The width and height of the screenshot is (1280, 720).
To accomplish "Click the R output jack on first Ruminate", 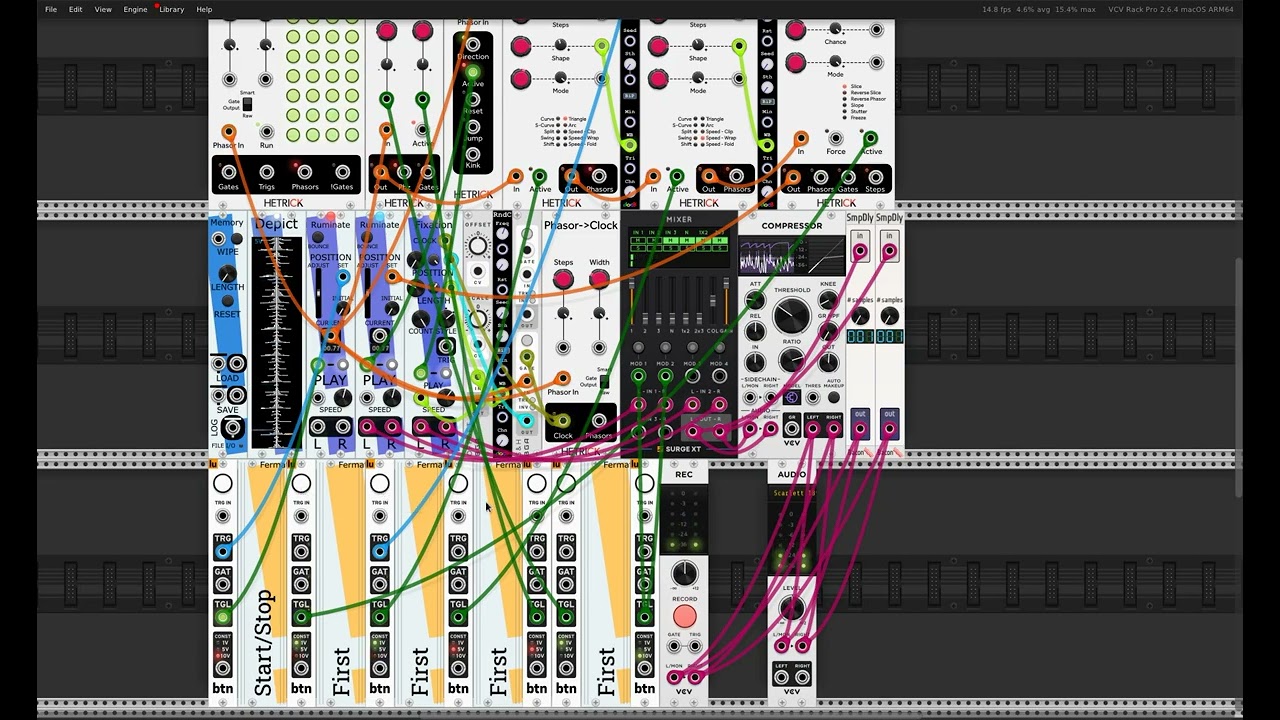I will coord(342,429).
